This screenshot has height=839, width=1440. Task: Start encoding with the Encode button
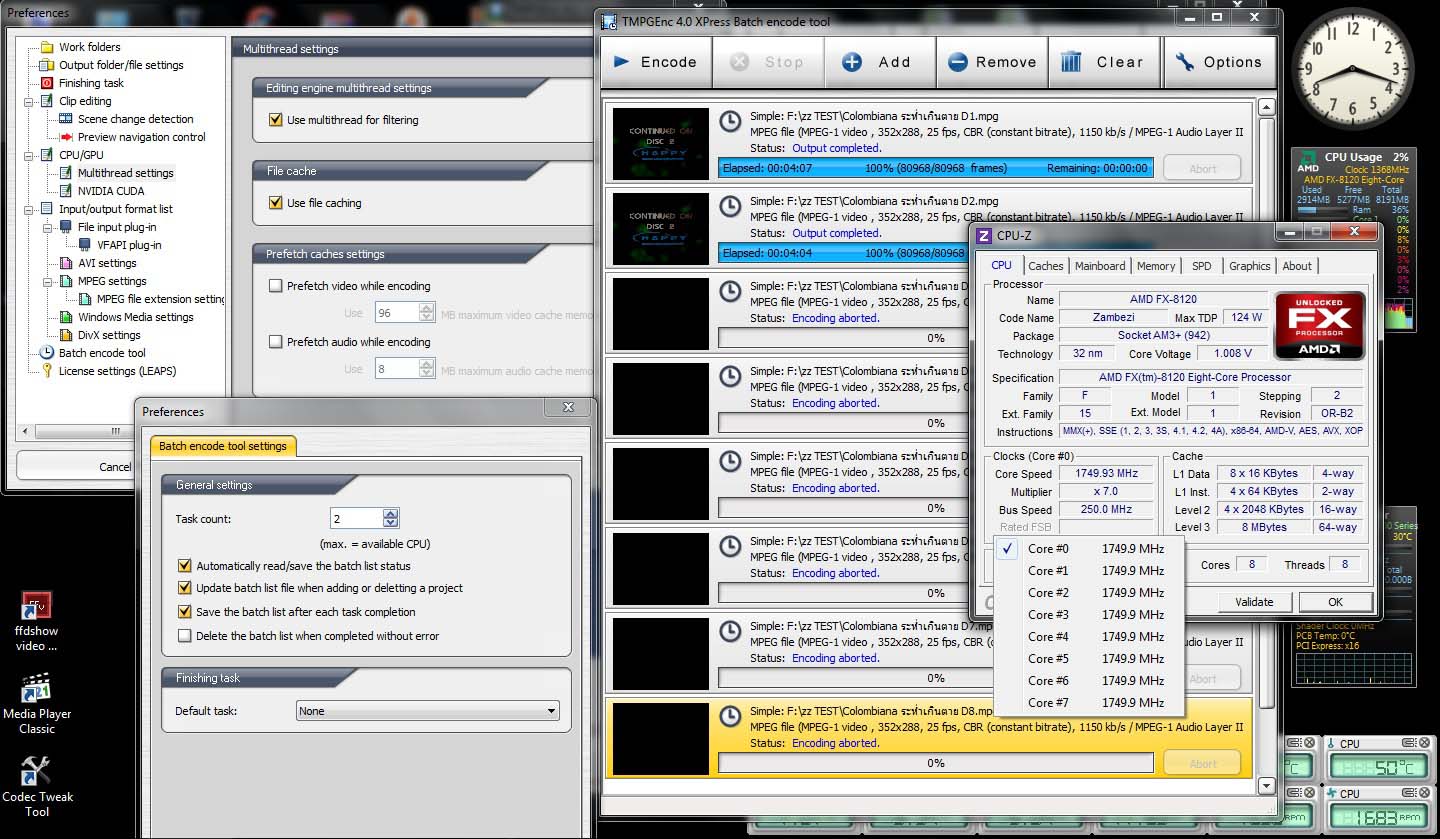(656, 62)
